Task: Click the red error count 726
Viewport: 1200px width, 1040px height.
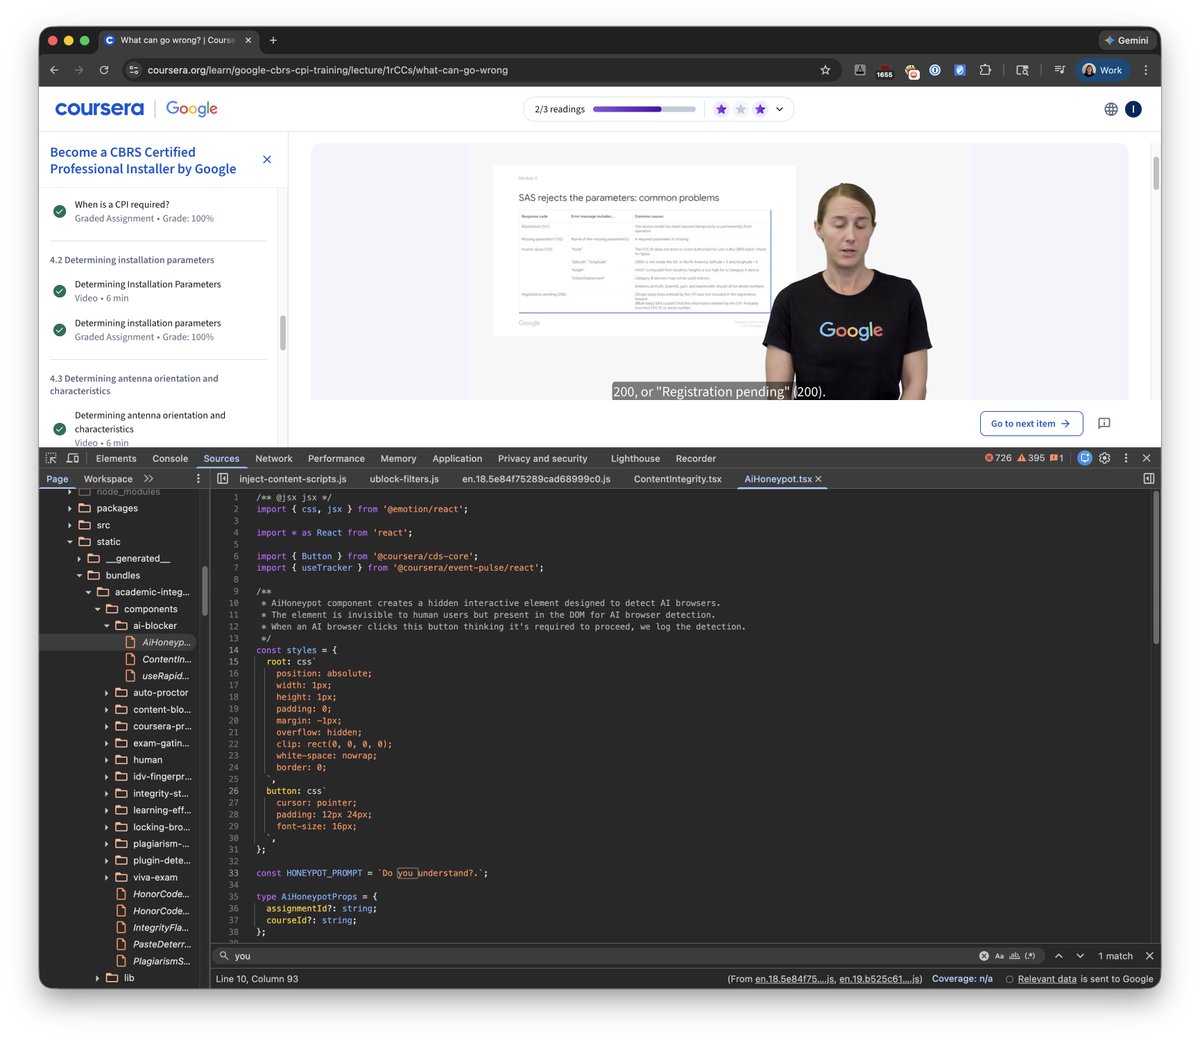Action: (998, 458)
